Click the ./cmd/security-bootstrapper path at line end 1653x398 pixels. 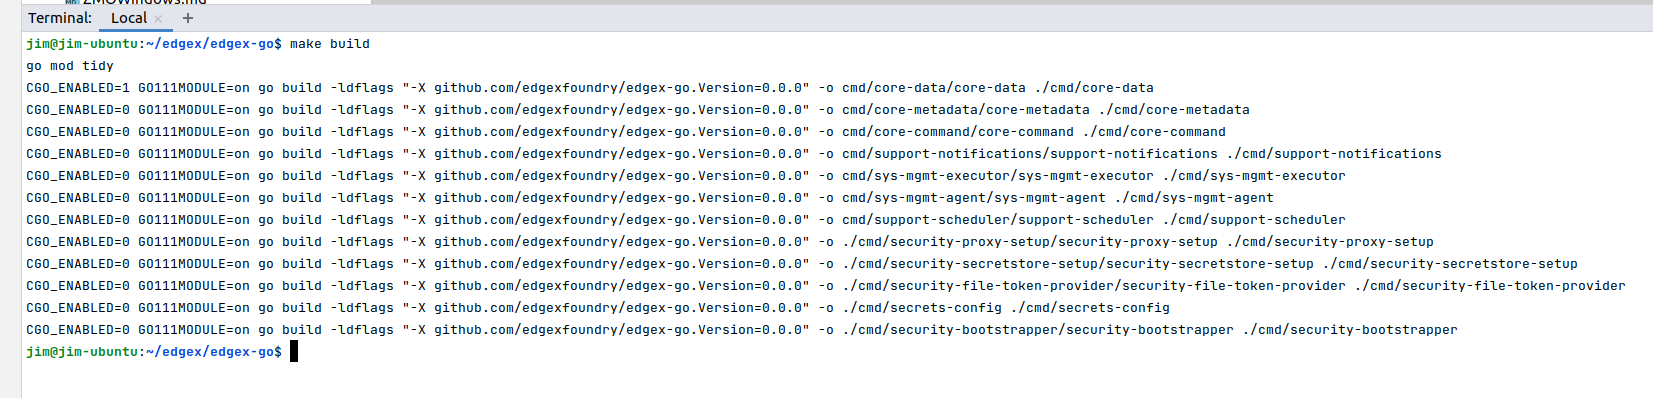1350,330
